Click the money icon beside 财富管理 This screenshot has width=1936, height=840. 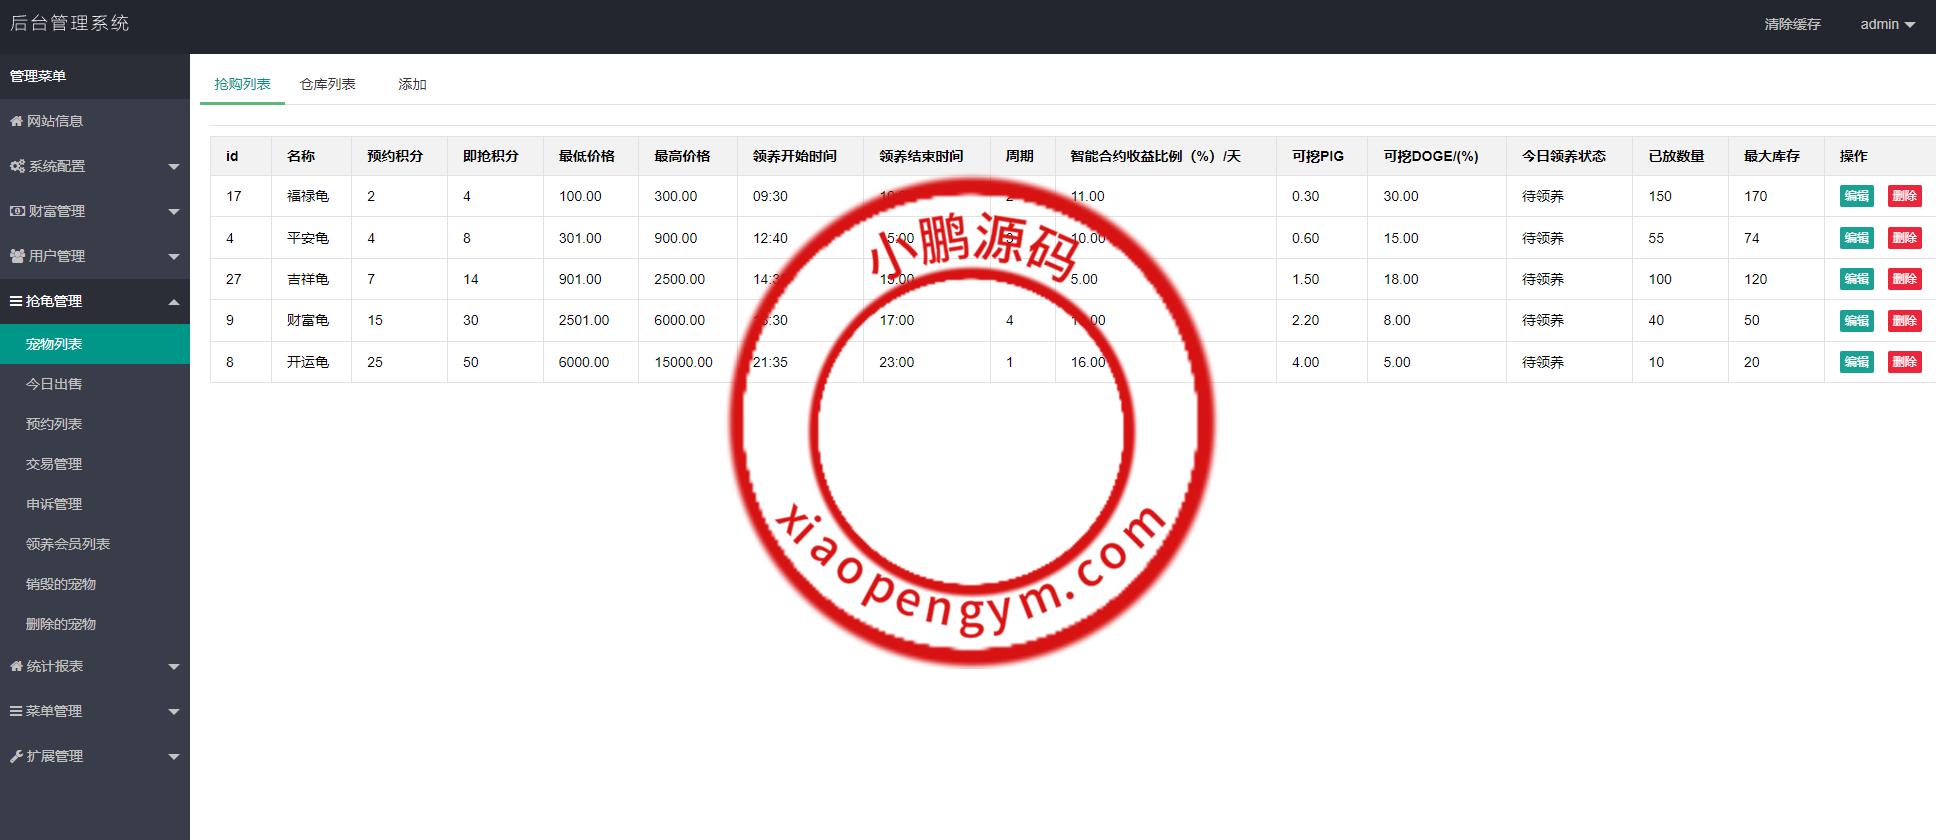click(x=17, y=211)
